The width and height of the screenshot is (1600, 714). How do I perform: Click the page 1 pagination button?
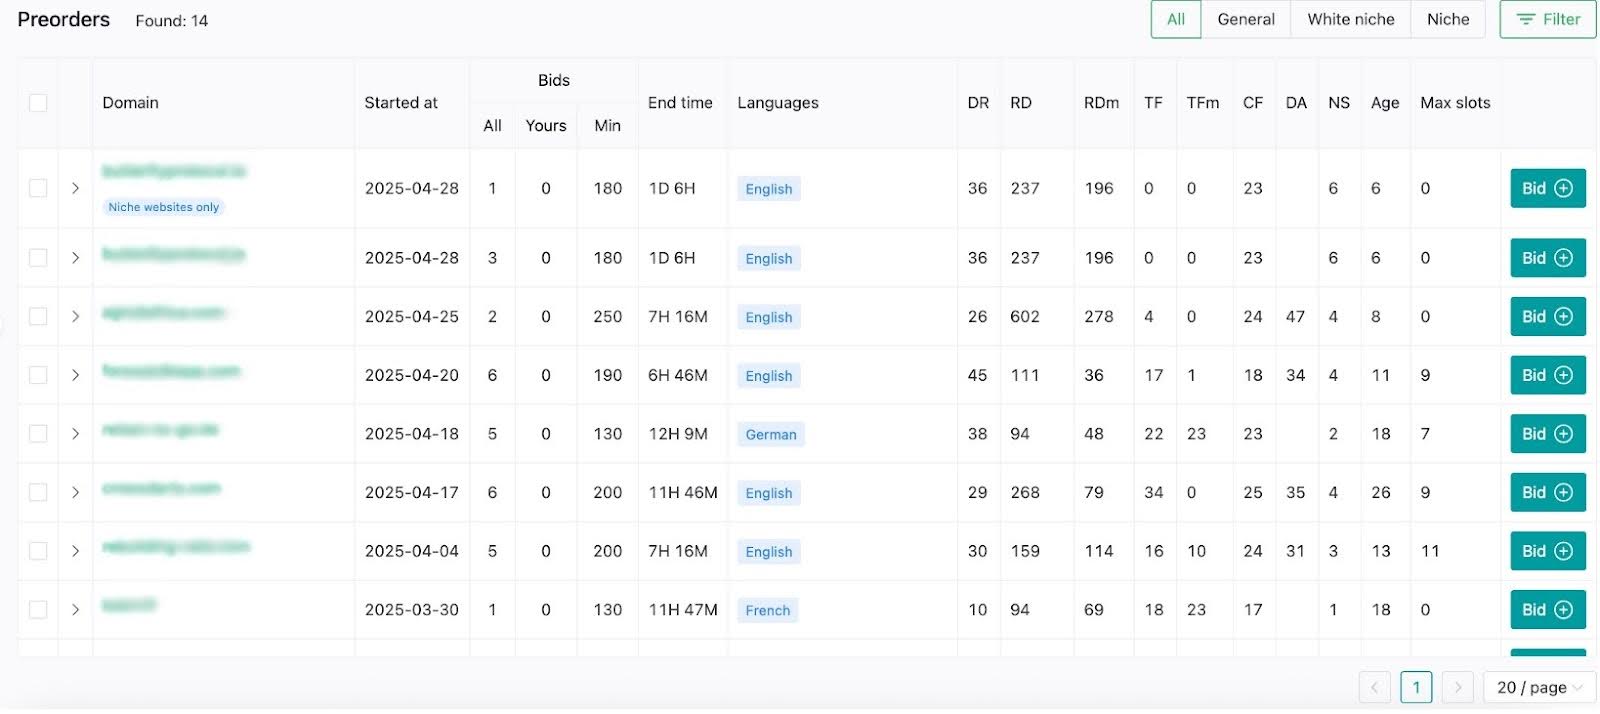point(1416,687)
